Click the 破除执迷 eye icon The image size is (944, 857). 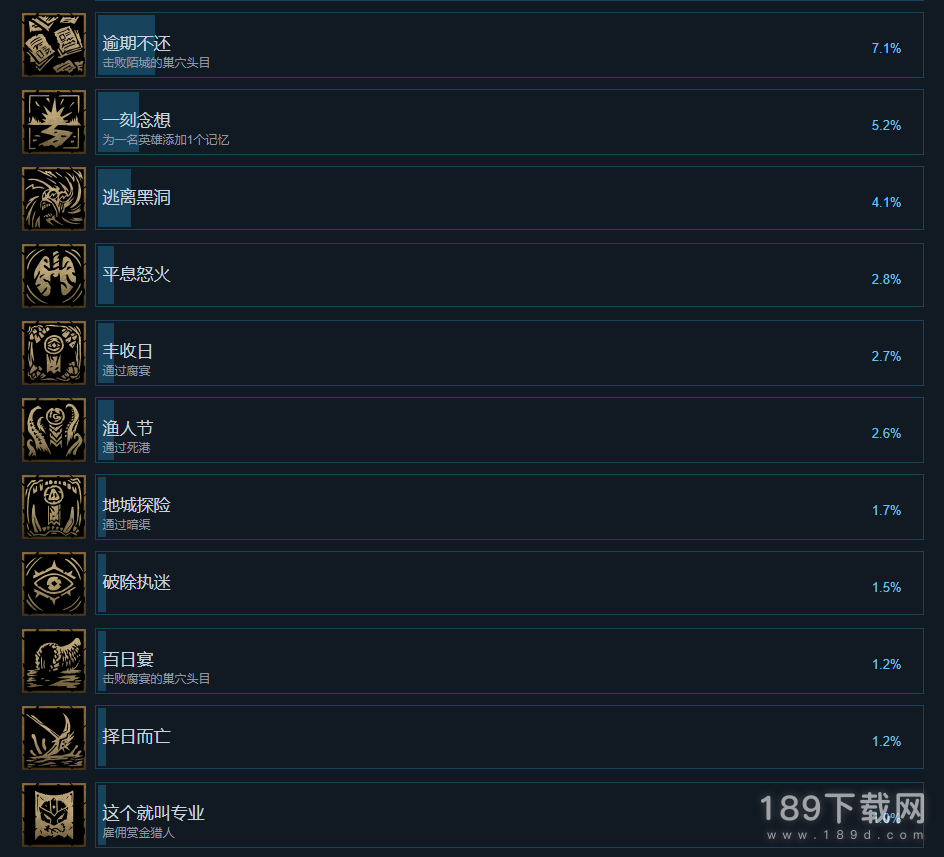pyautogui.click(x=54, y=584)
